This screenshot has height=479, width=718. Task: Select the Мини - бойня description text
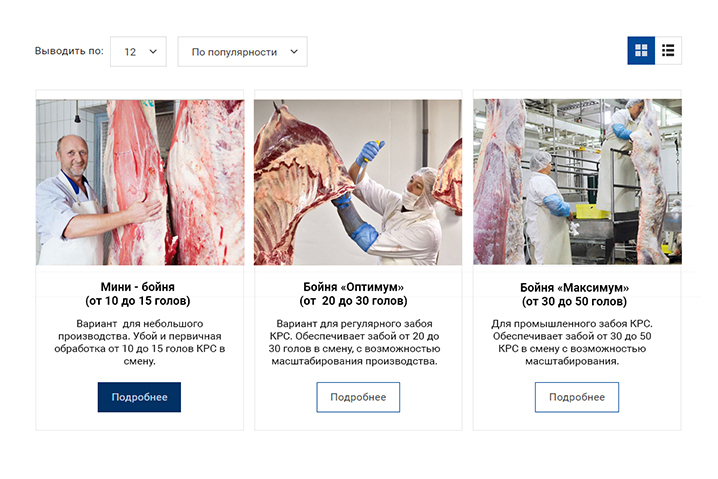(x=140, y=343)
